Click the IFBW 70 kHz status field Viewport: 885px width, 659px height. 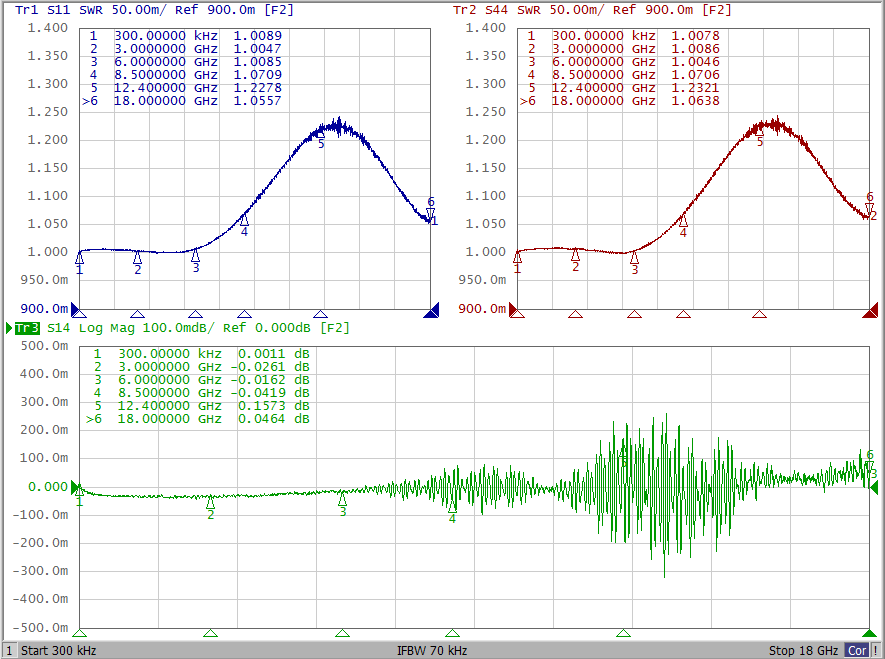click(432, 650)
